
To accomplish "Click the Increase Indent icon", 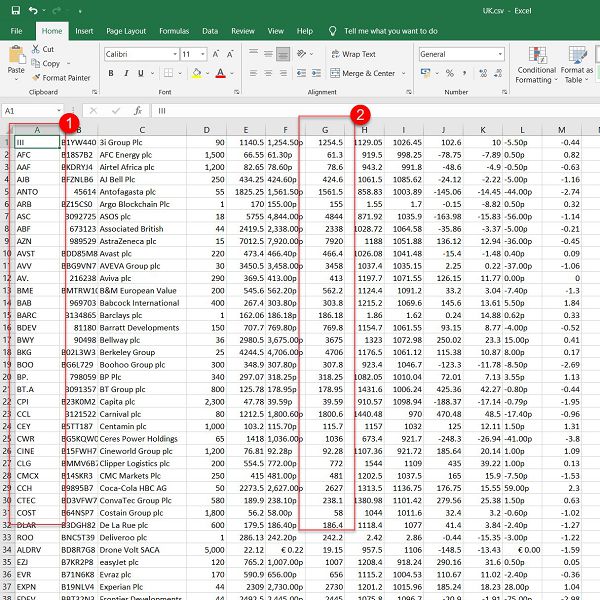I will 316,73.
